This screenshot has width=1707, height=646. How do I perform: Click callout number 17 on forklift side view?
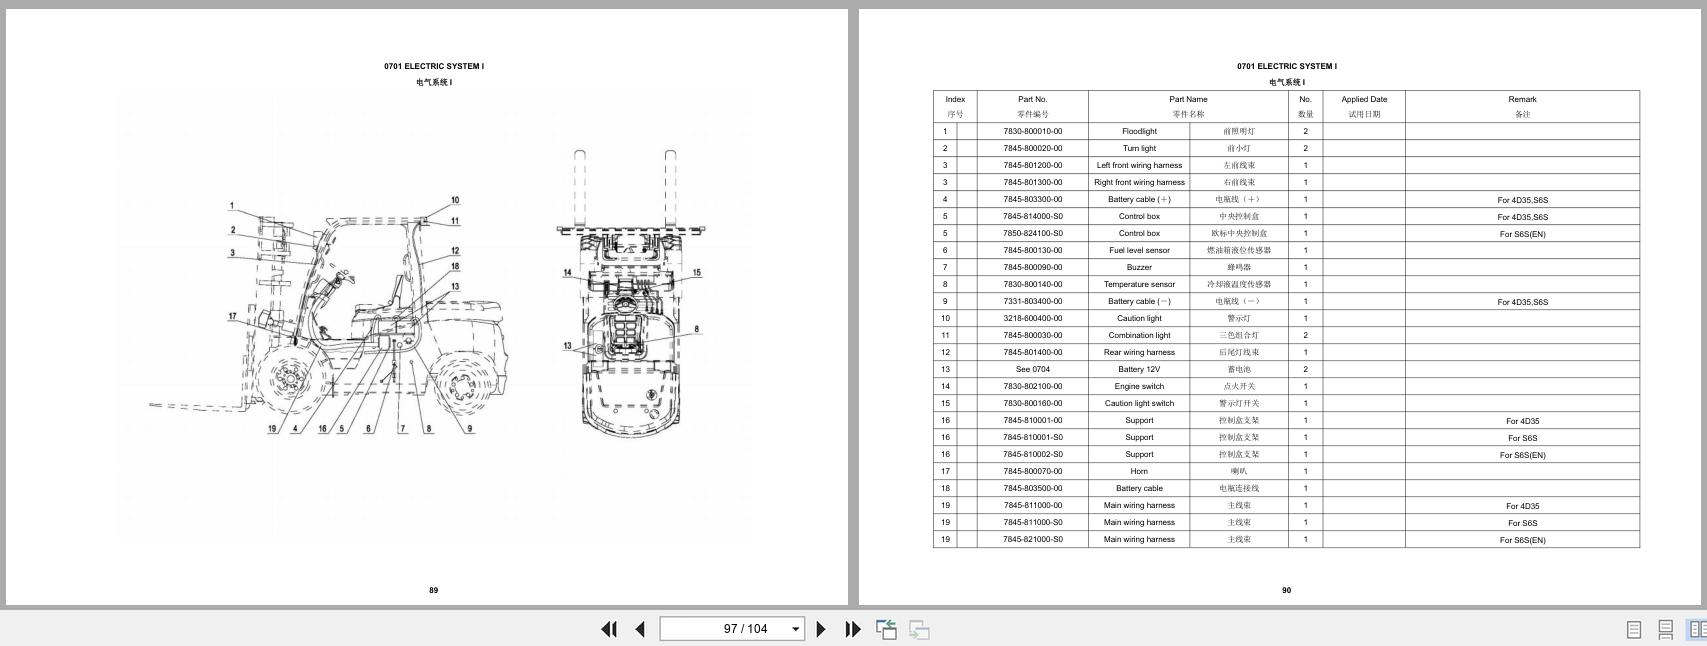pos(232,316)
